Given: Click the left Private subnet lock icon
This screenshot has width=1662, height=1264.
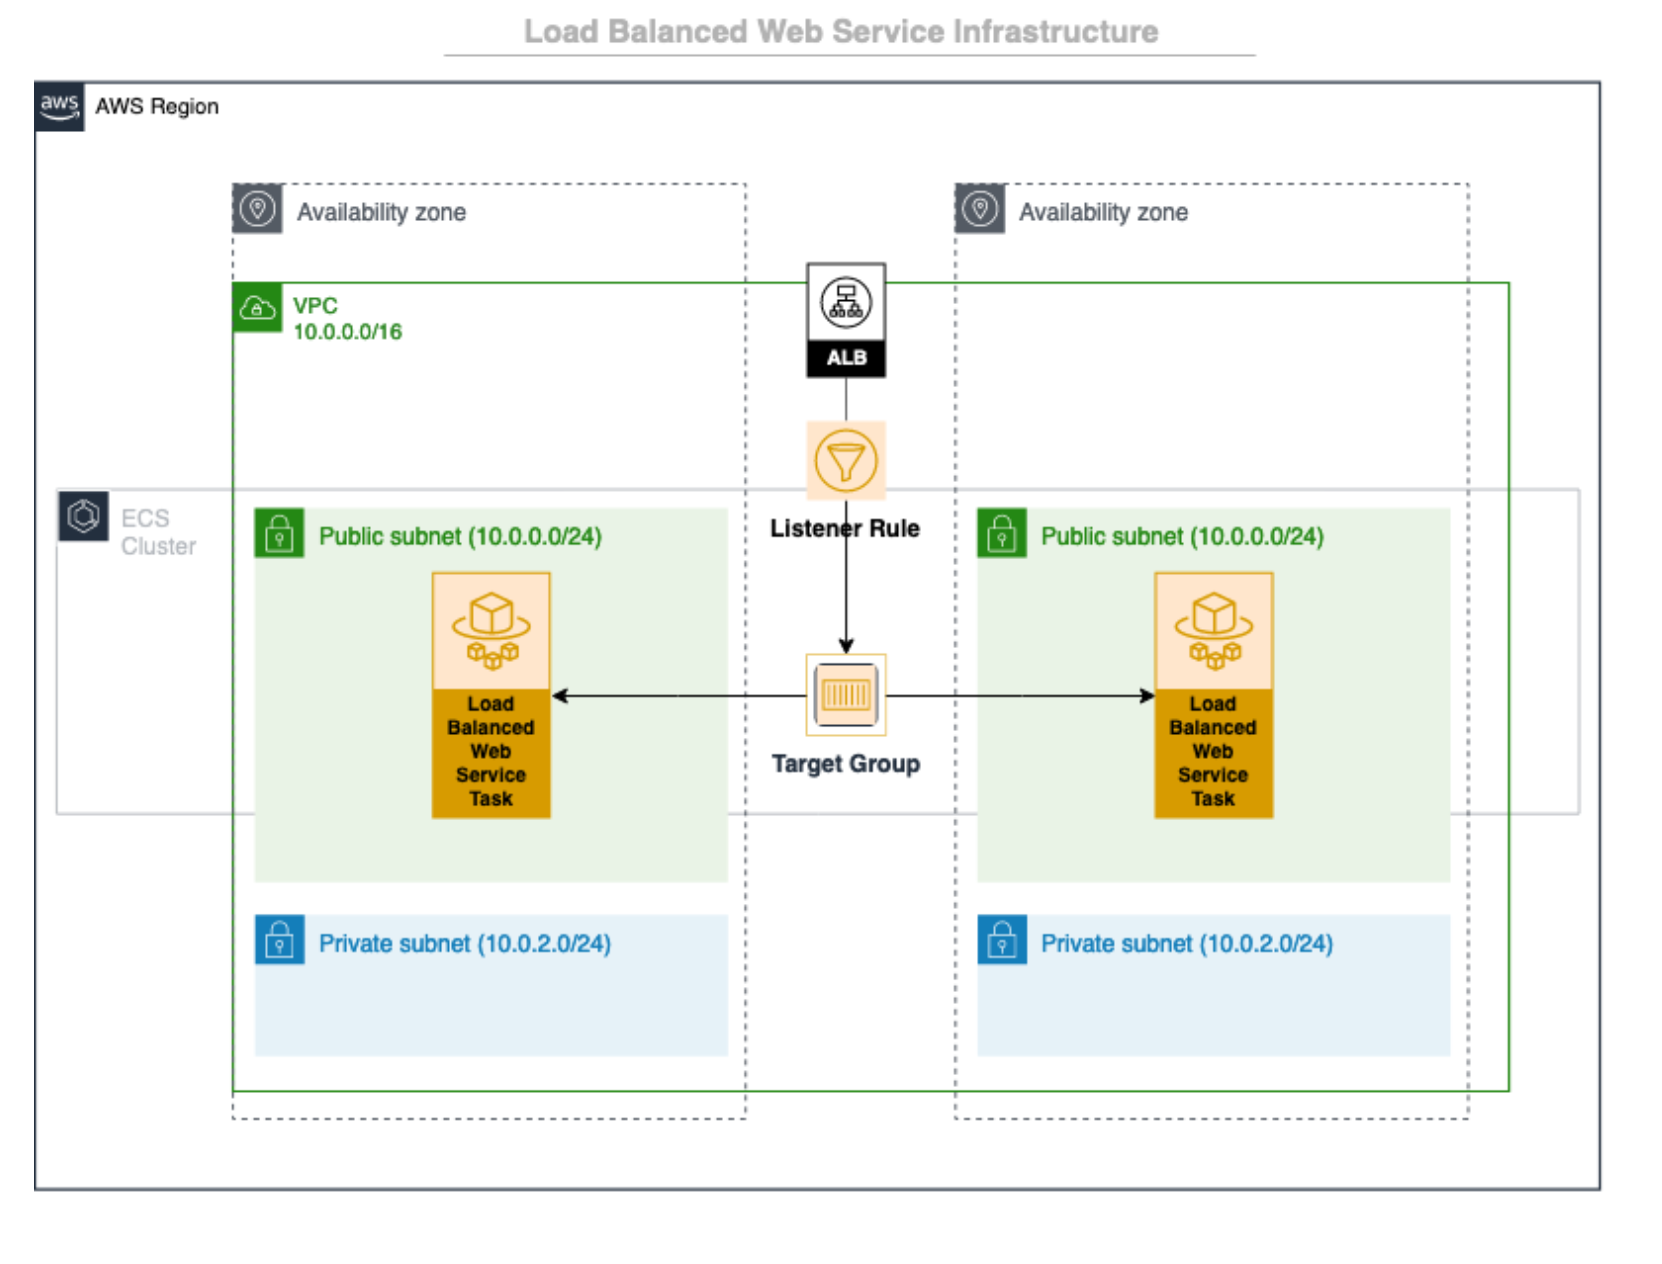Looking at the screenshot, I should point(280,940).
